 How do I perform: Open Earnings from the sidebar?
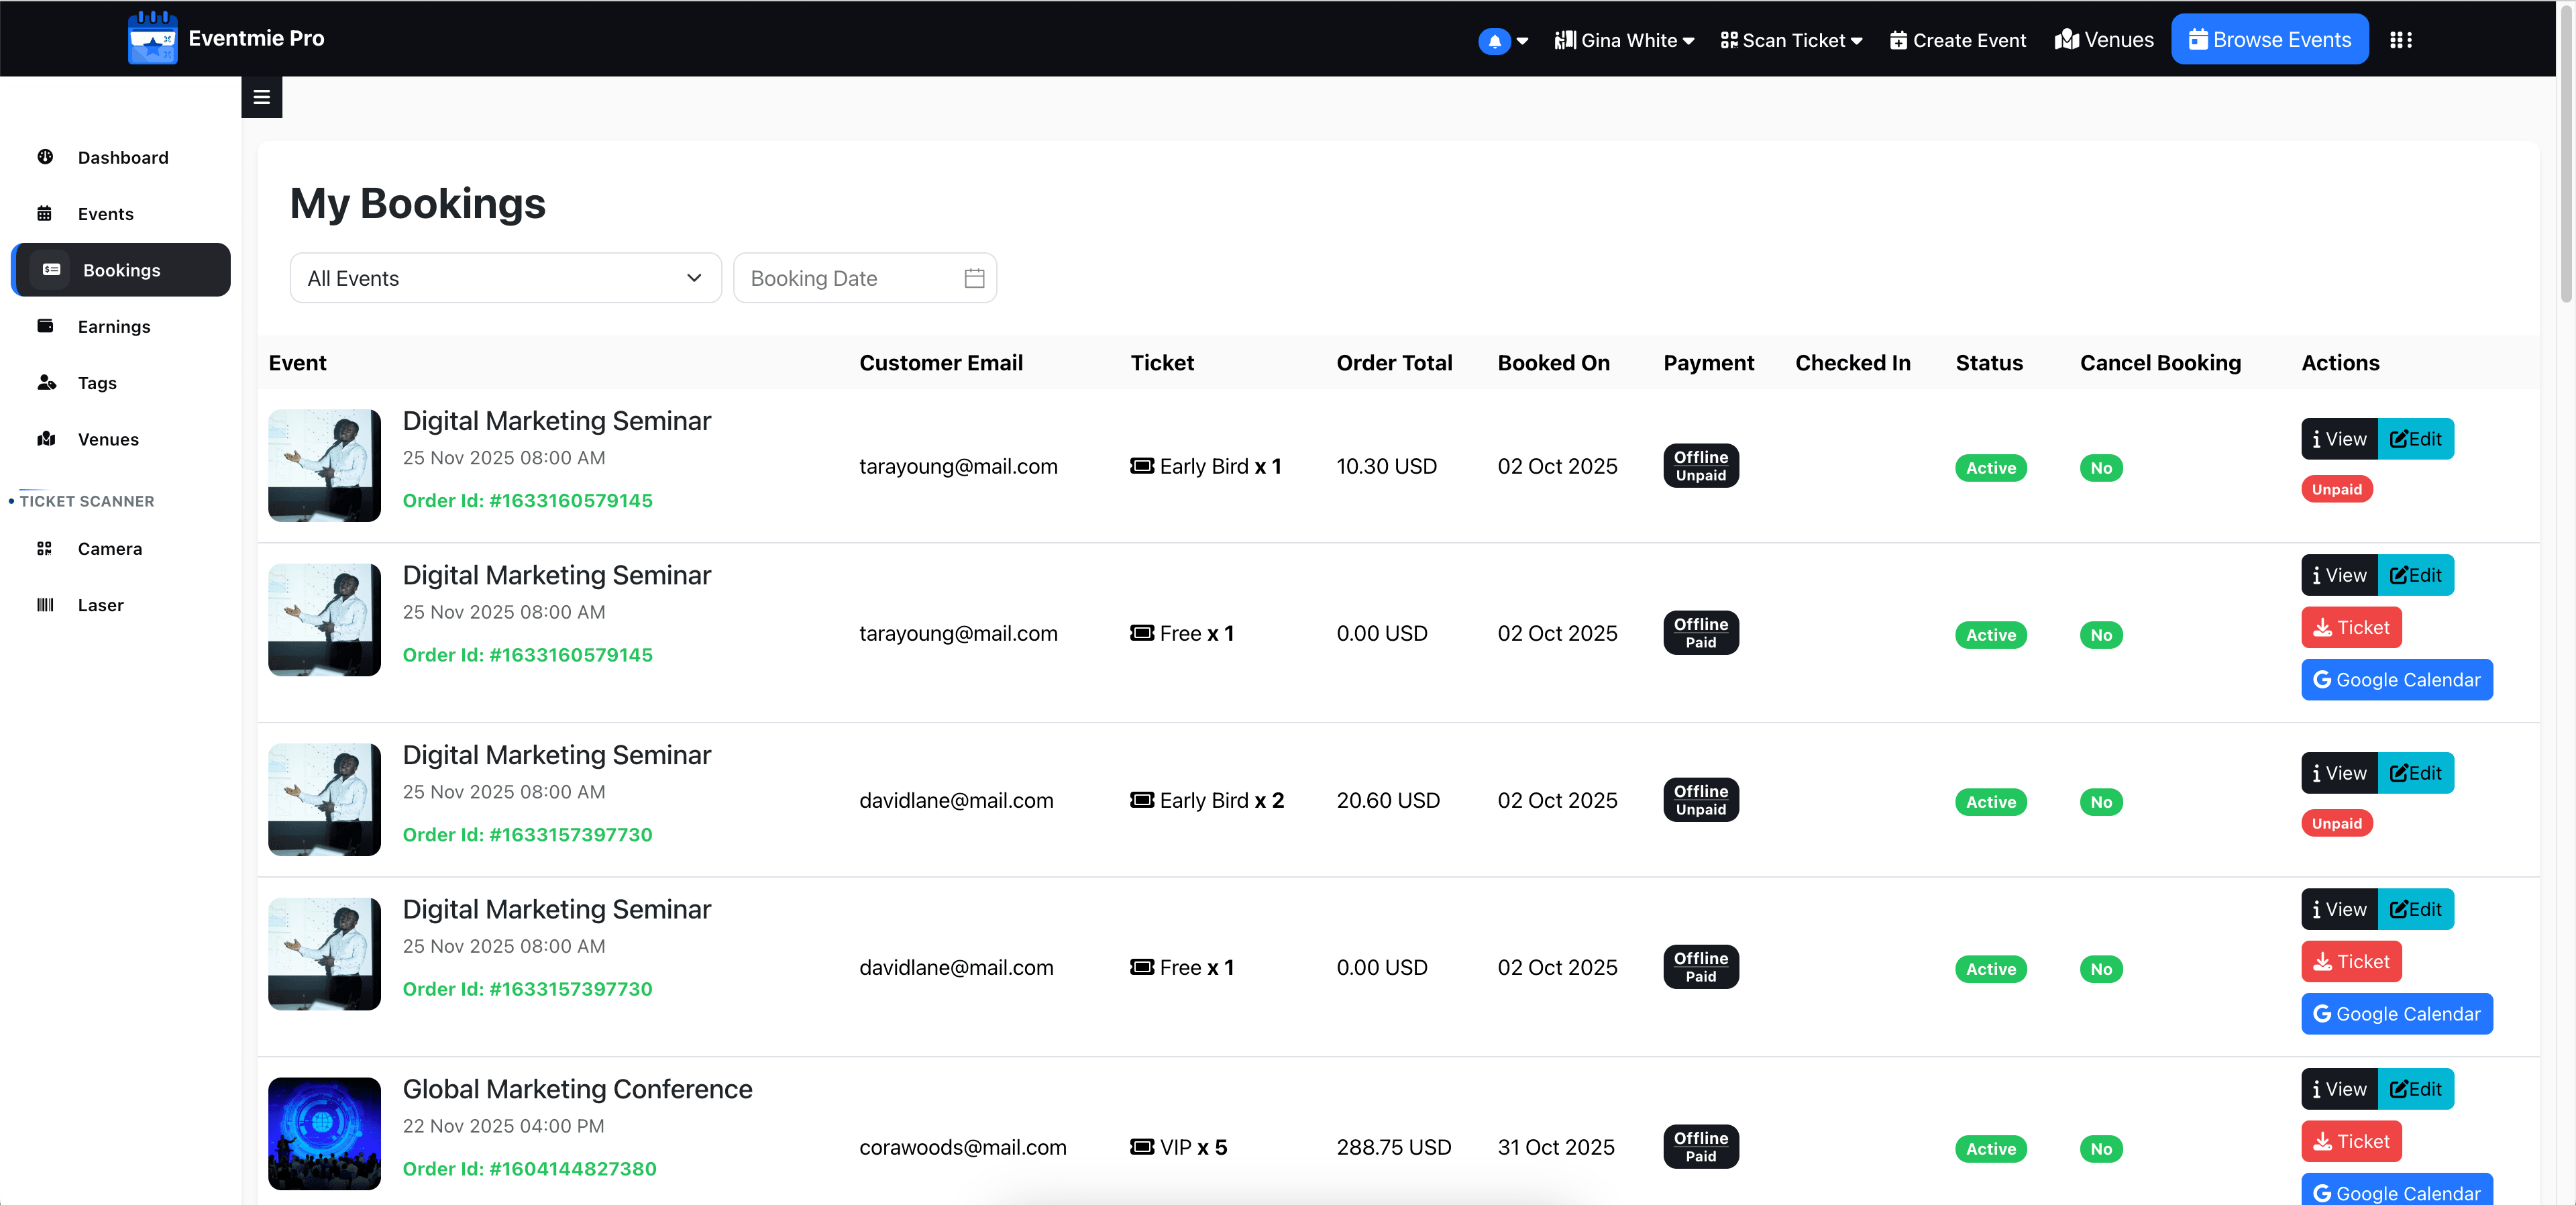[x=114, y=326]
